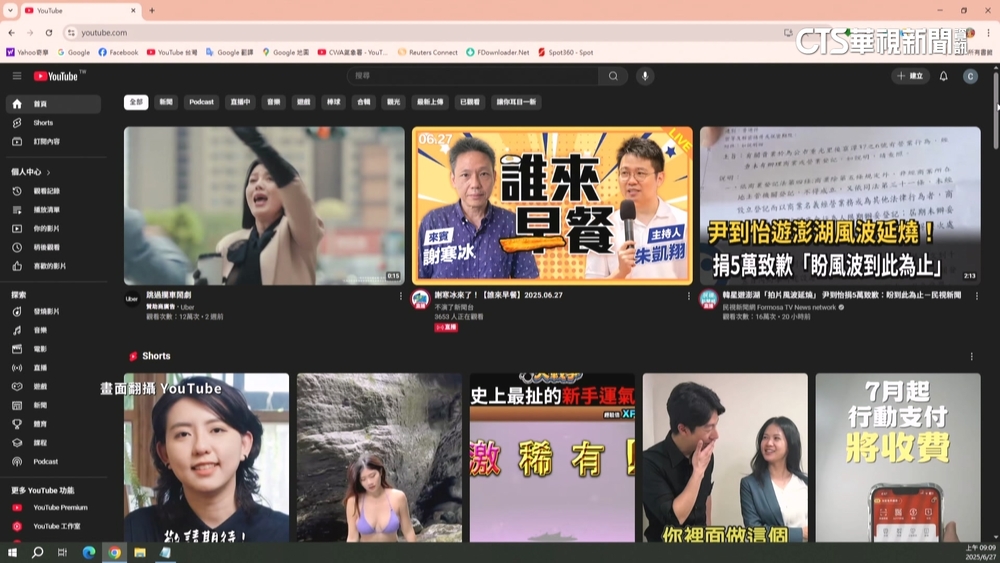
Task: Open Shorts shelf more options menu
Action: tap(971, 356)
